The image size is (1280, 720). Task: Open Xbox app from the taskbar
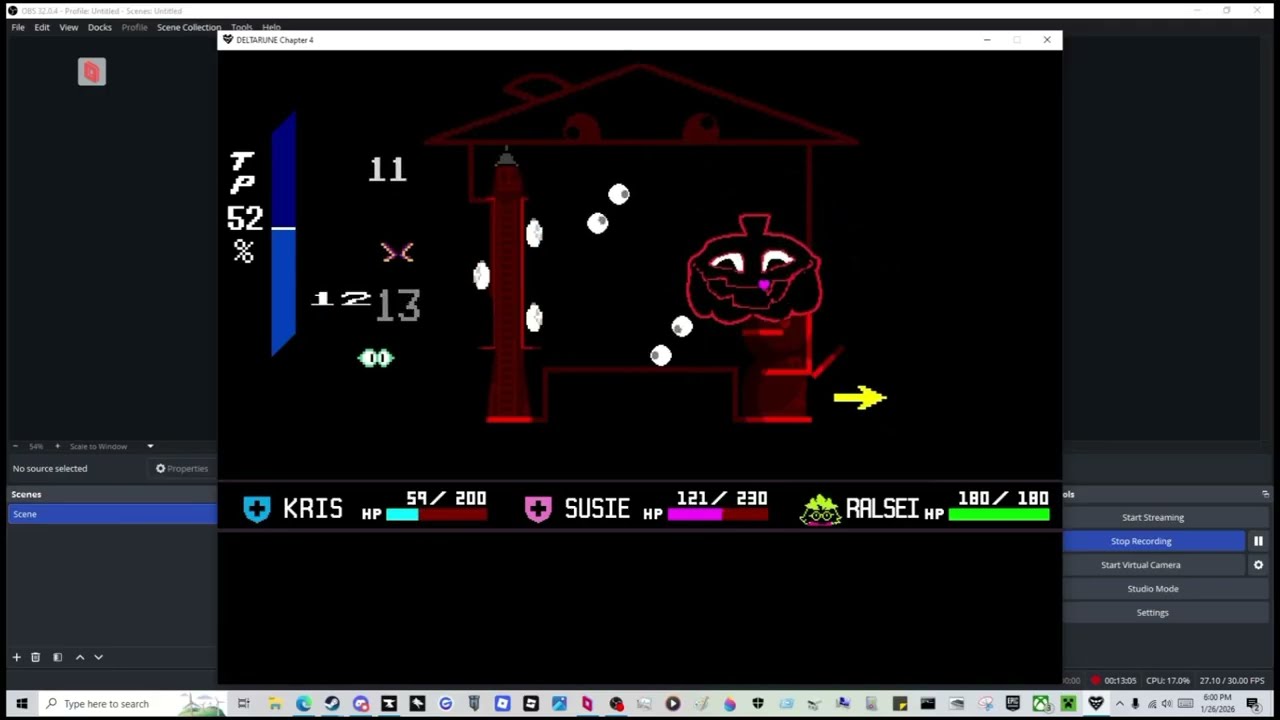[1040, 704]
